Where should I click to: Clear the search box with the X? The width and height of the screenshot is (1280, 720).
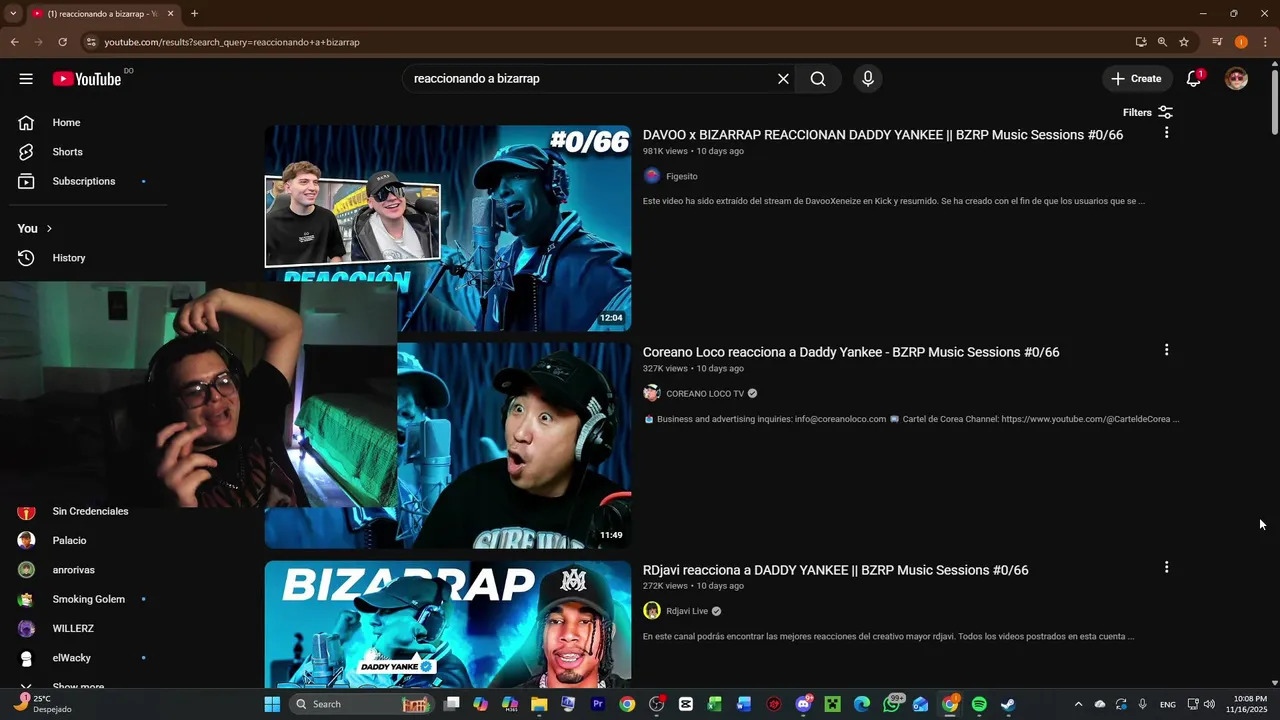point(783,79)
